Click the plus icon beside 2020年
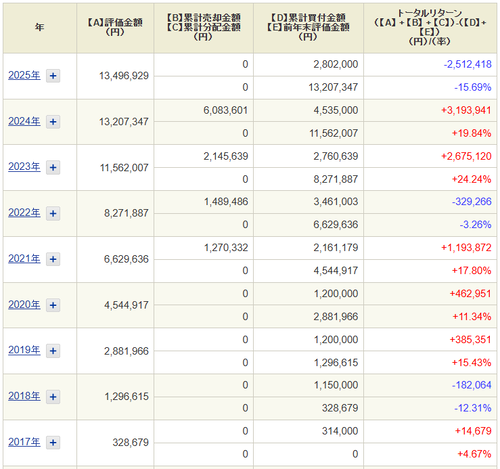Viewport: 500px width, 469px height. (53, 305)
